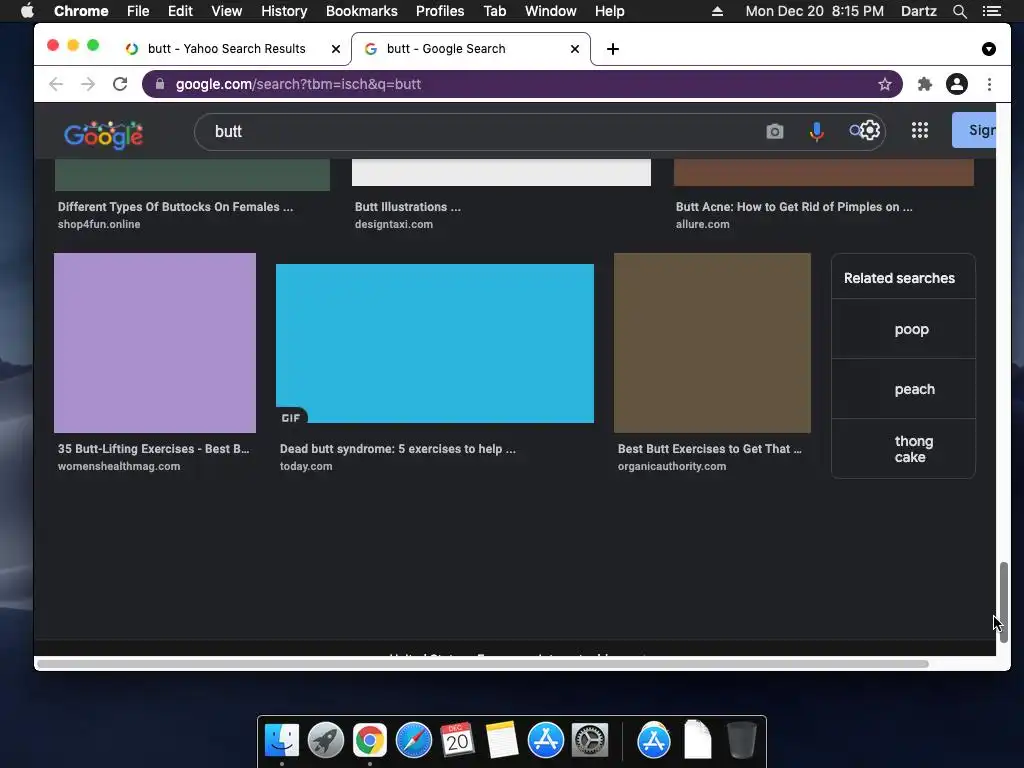The height and width of the screenshot is (768, 1024).
Task: Open Safari from the Dock
Action: click(413, 740)
